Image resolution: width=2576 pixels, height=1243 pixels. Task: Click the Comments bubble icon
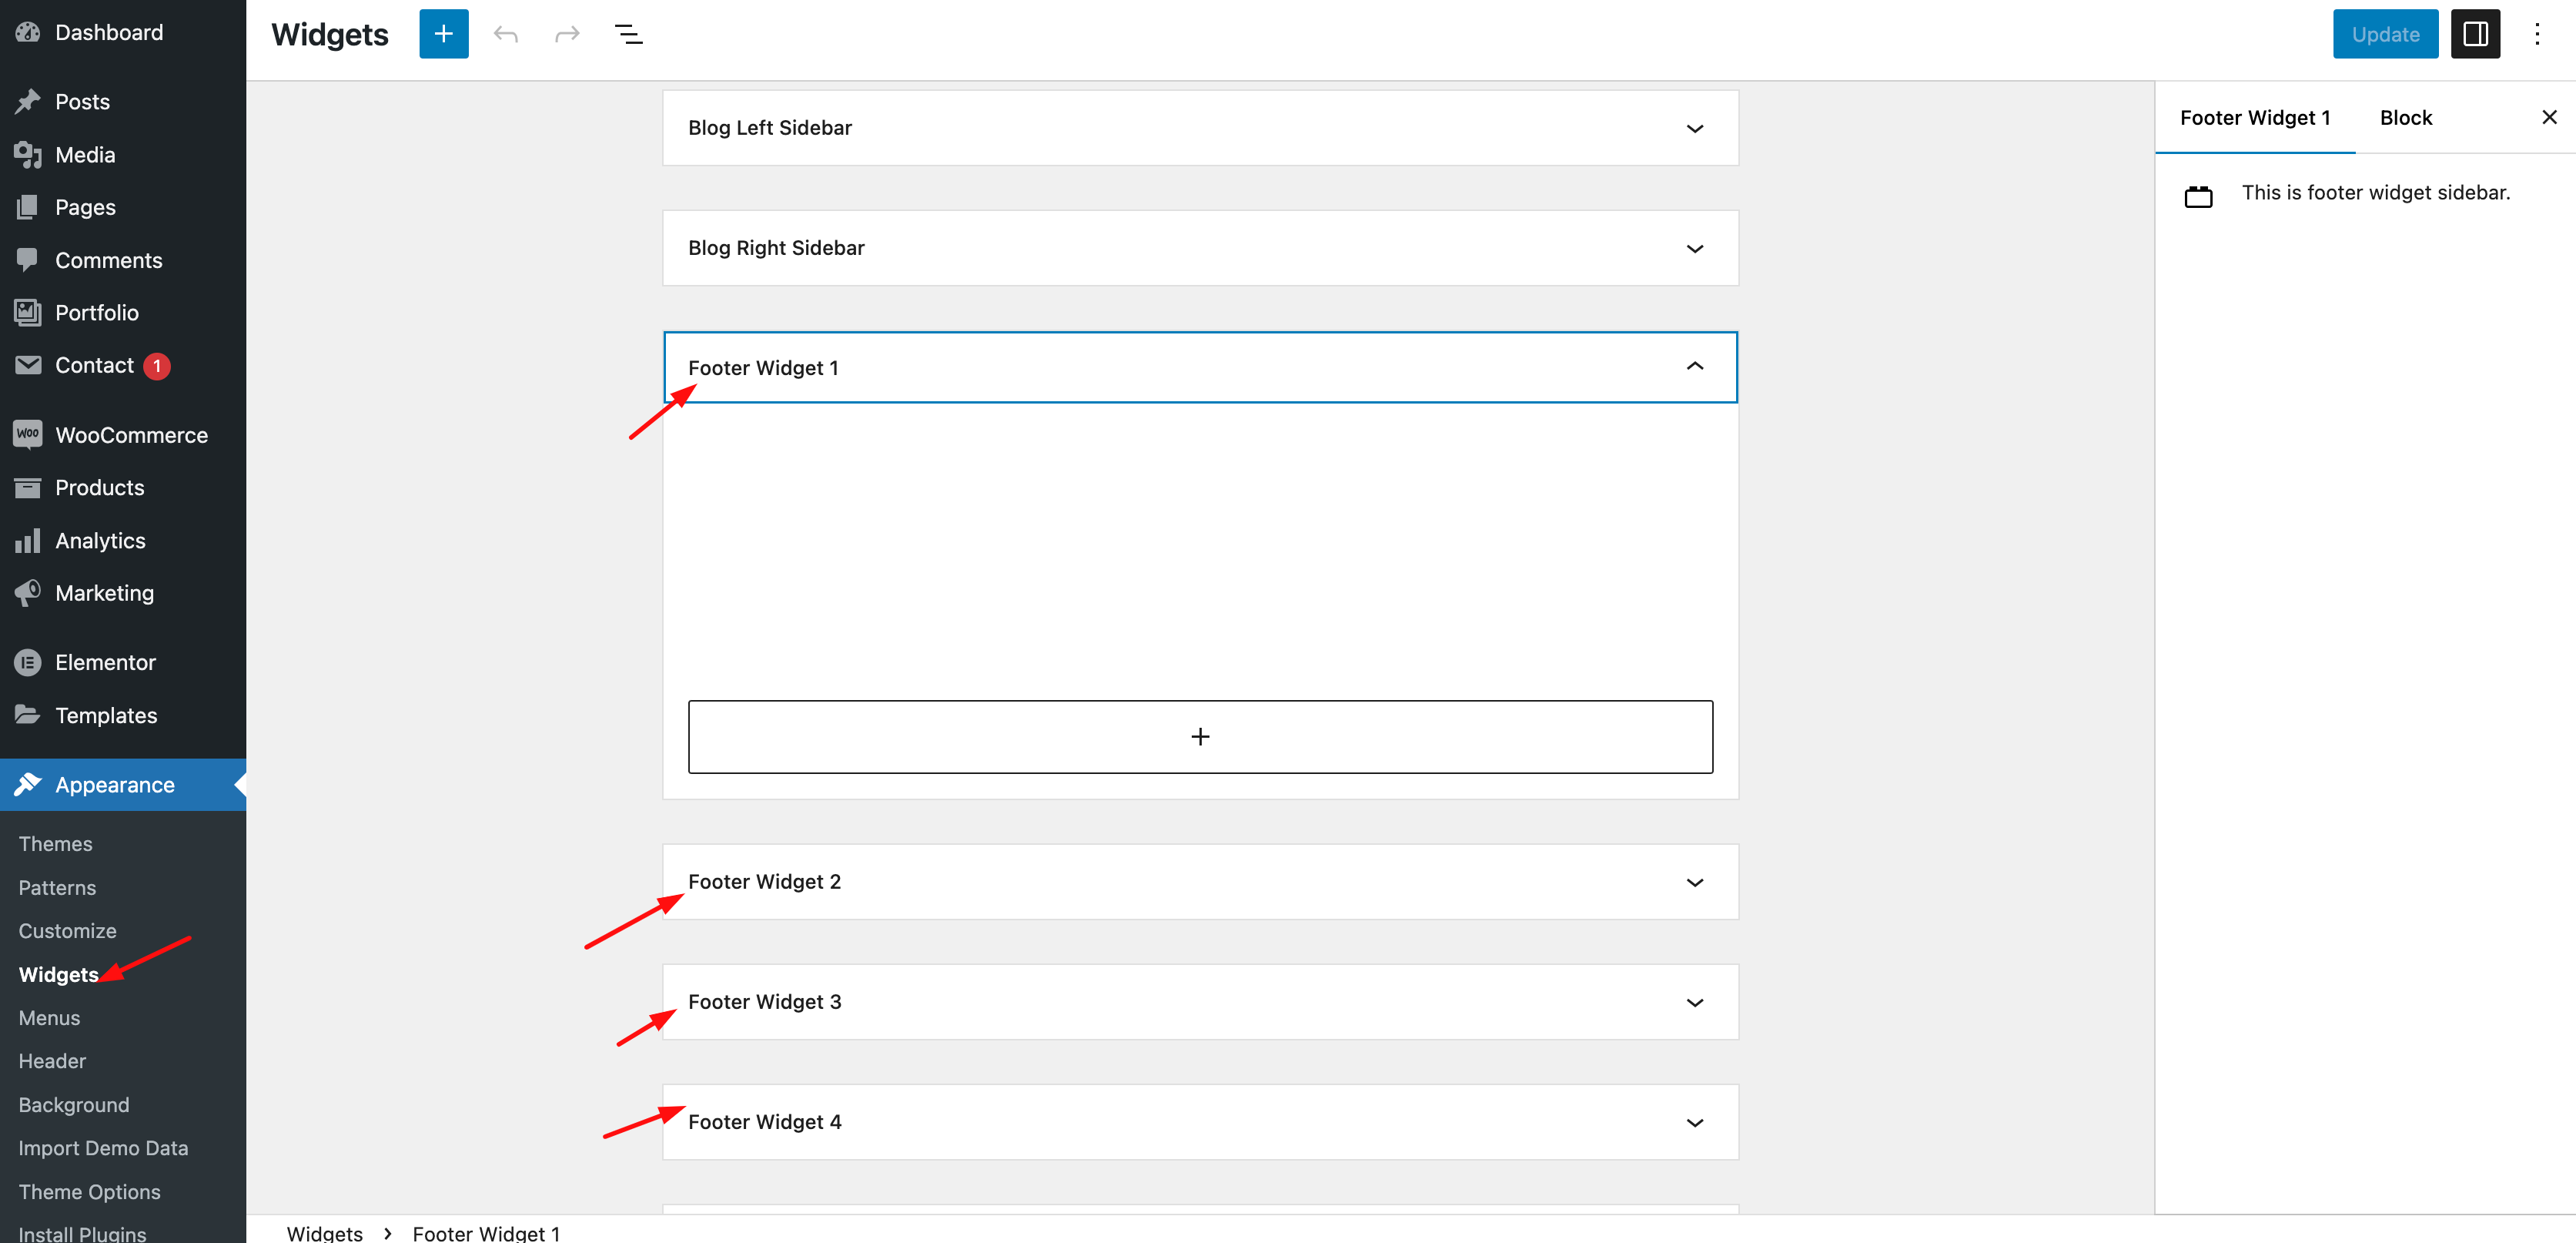click(x=28, y=259)
